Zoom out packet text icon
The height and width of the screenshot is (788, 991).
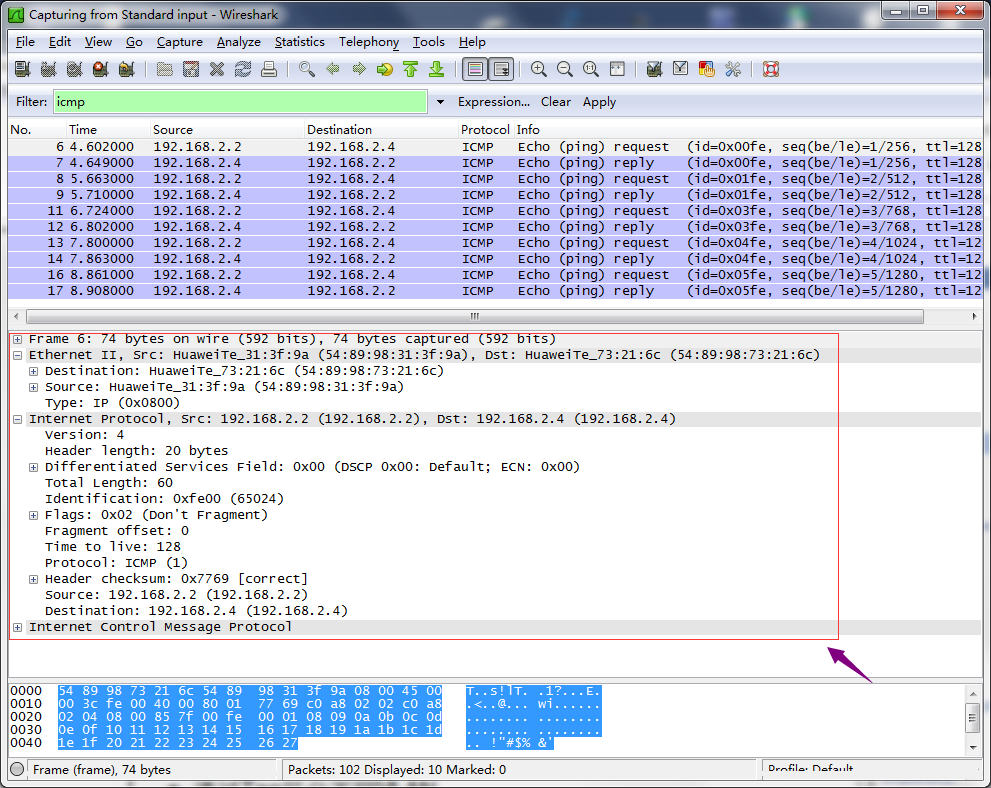pos(565,69)
